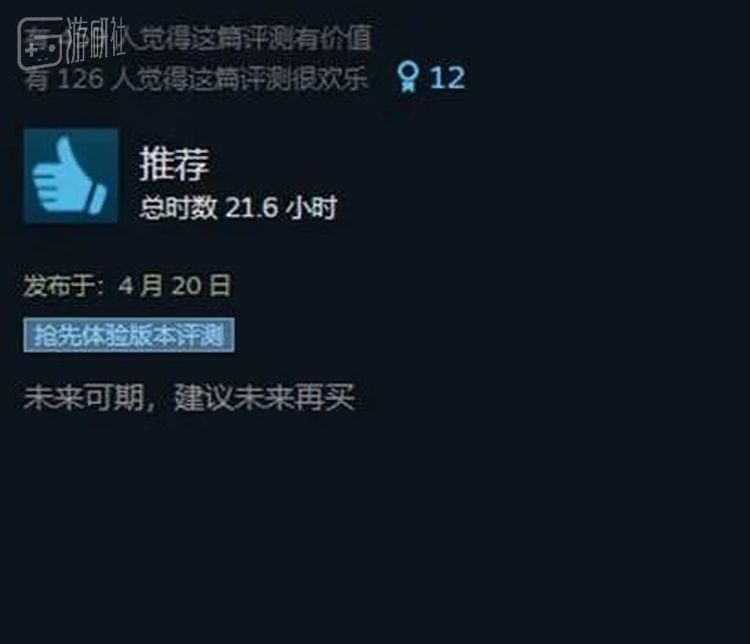This screenshot has height=644, width=750.
Task: Click the 有价值 helpful word
Action: point(333,37)
